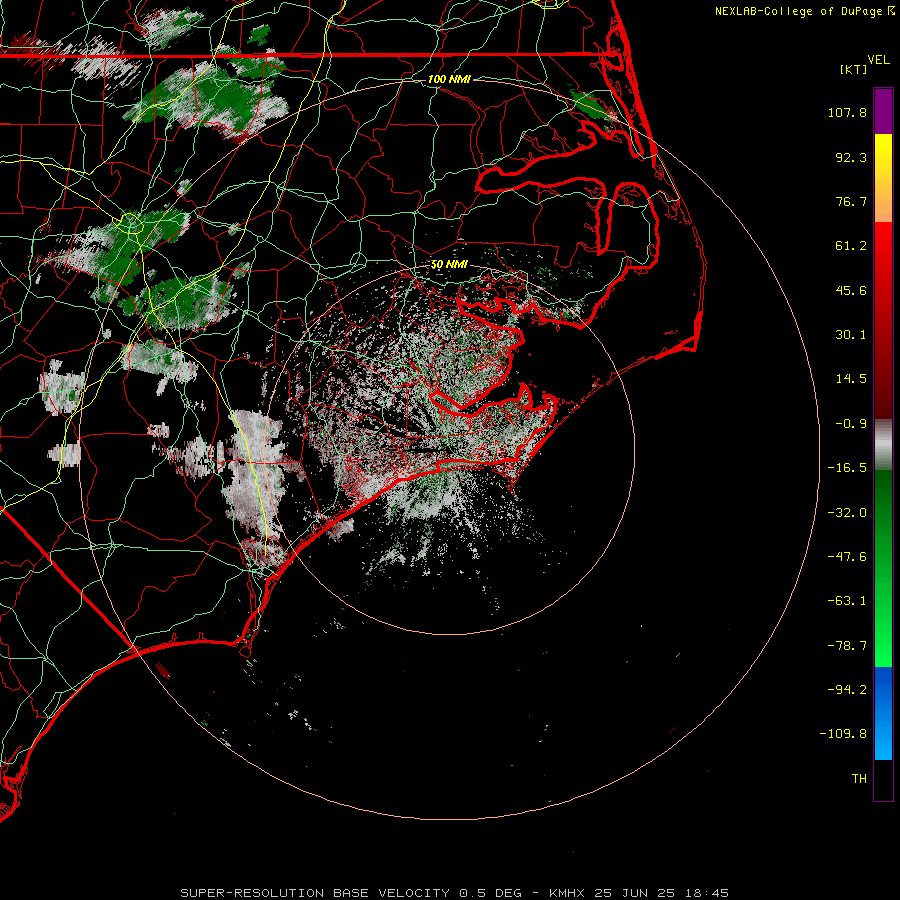Viewport: 900px width, 900px height.
Task: Click the 92.3 velocity scale value
Action: [851, 157]
